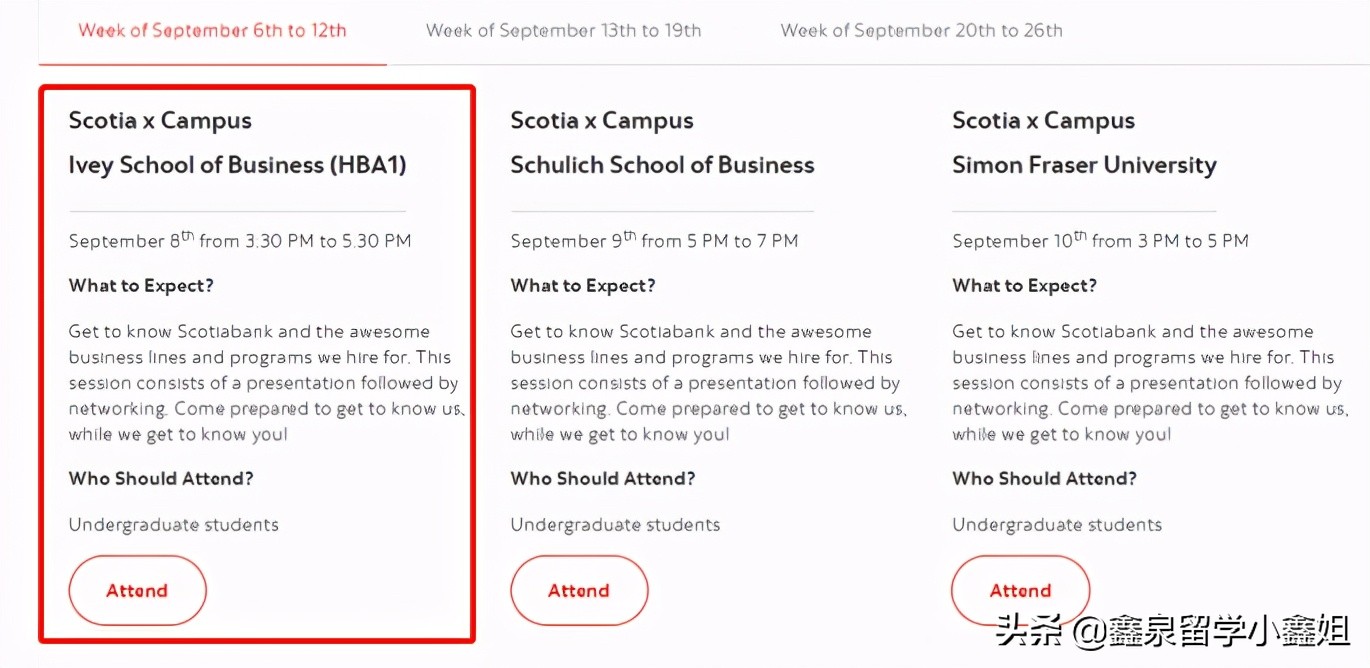Click "Undergraduate students" under the Simon Fraser event
The width and height of the screenshot is (1370, 668).
click(1057, 525)
